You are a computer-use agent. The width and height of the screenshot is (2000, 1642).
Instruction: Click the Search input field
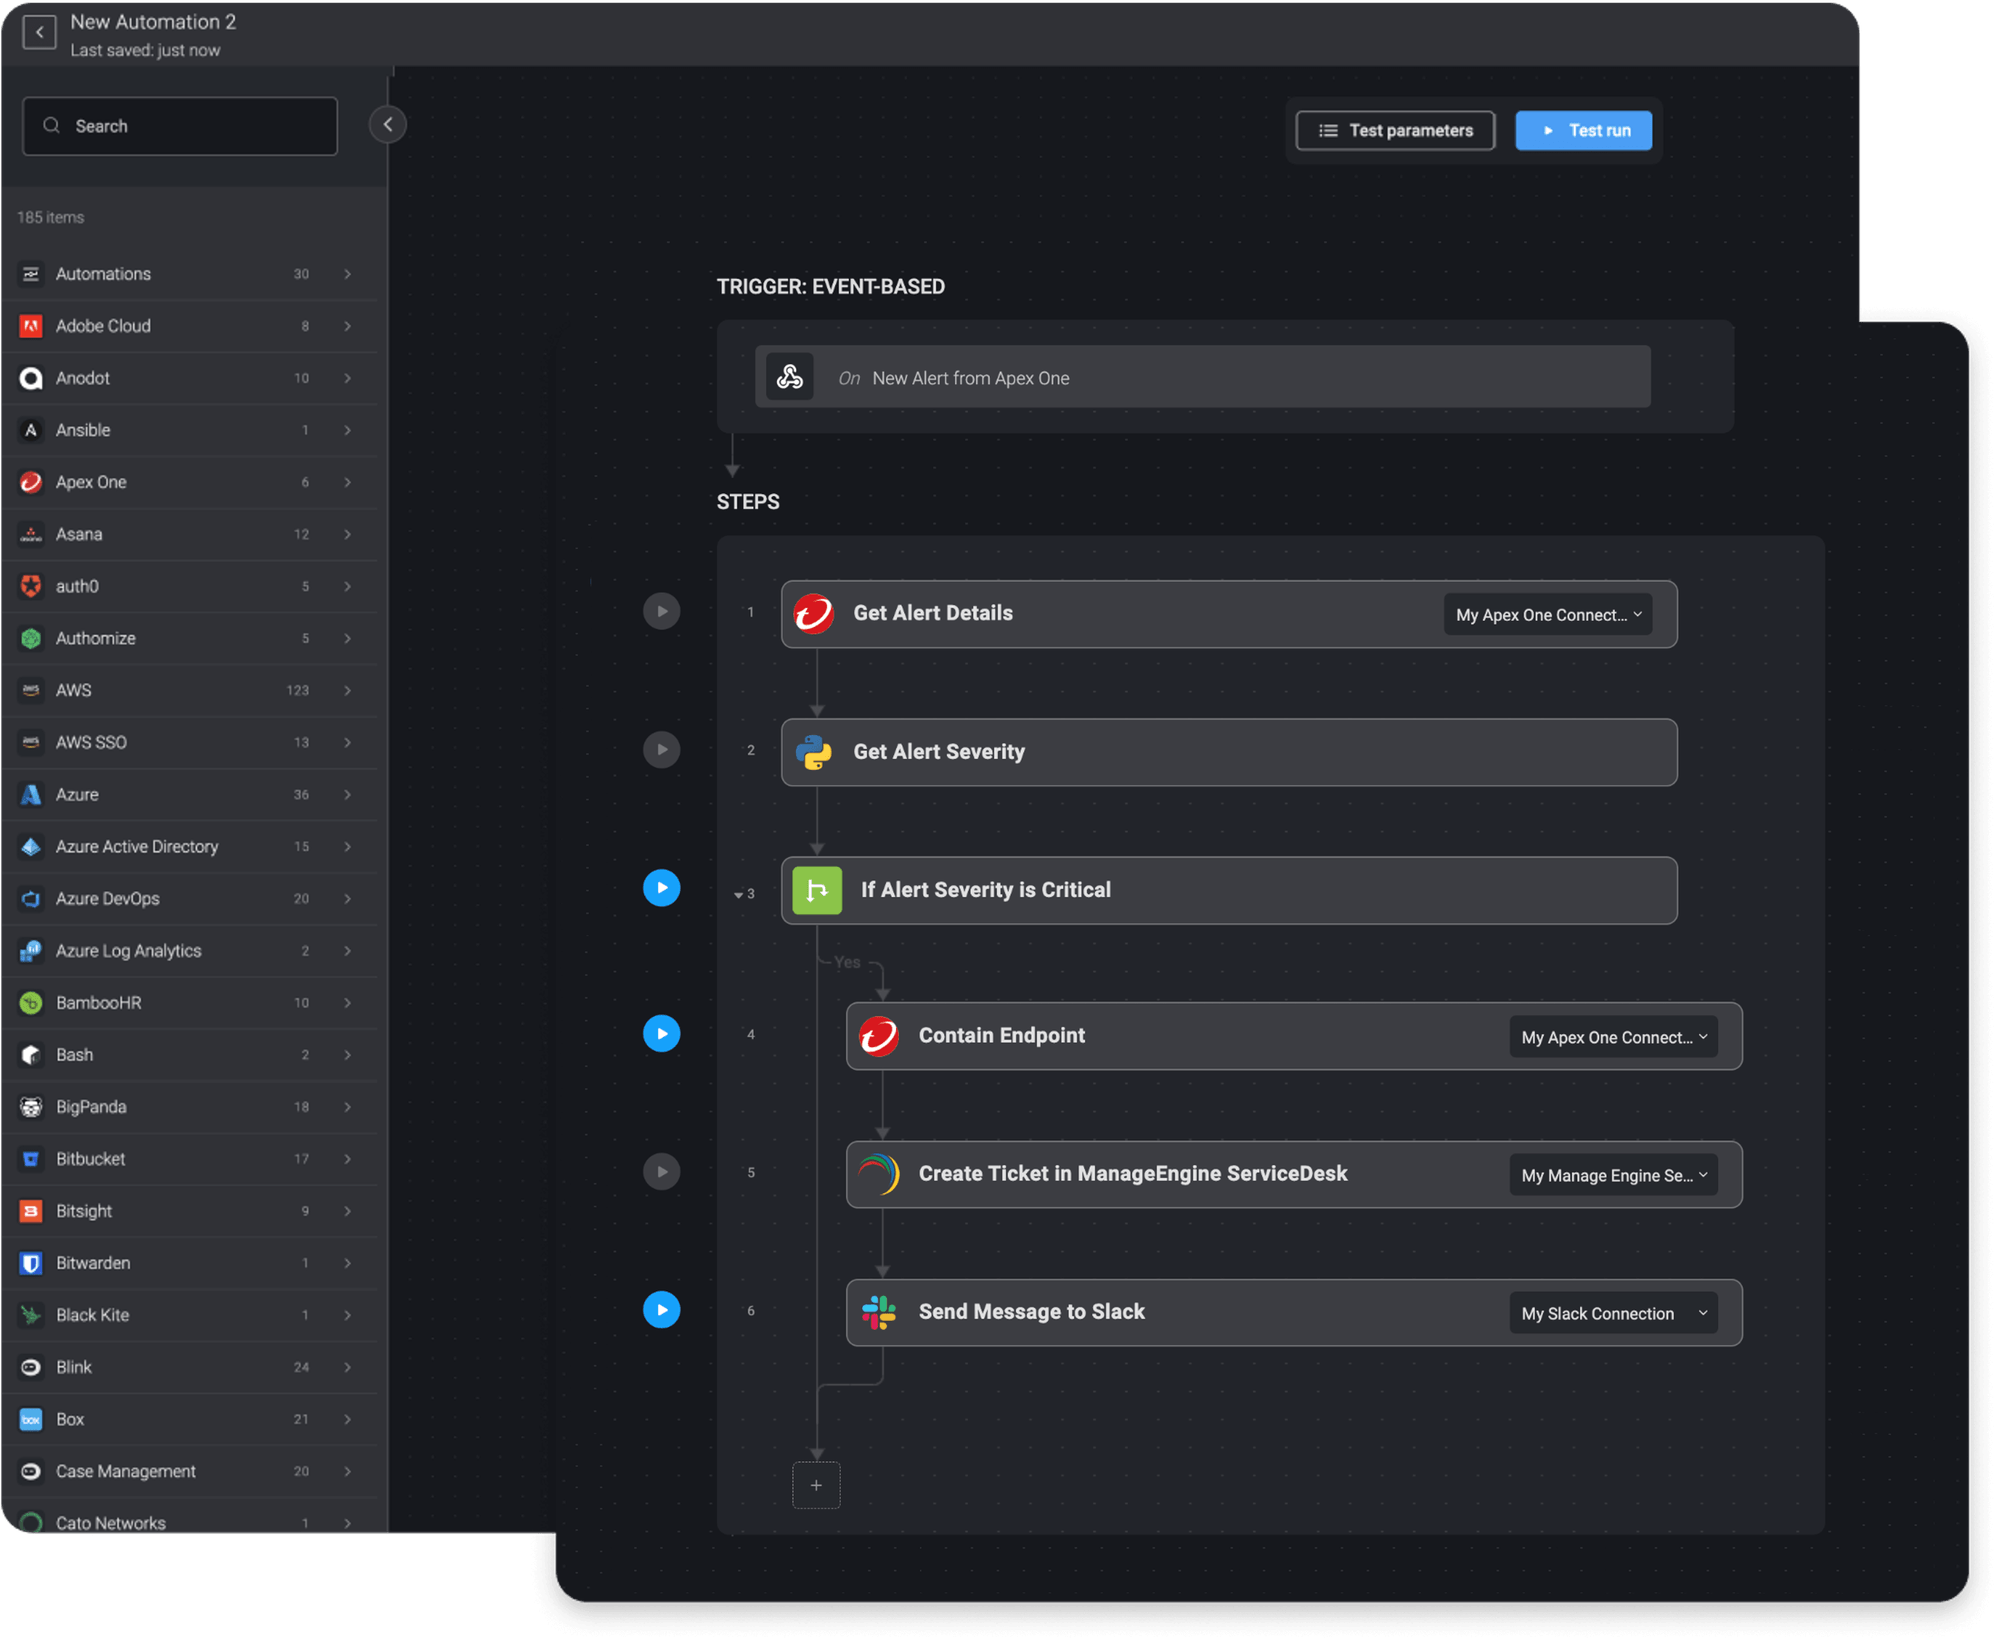[180, 125]
